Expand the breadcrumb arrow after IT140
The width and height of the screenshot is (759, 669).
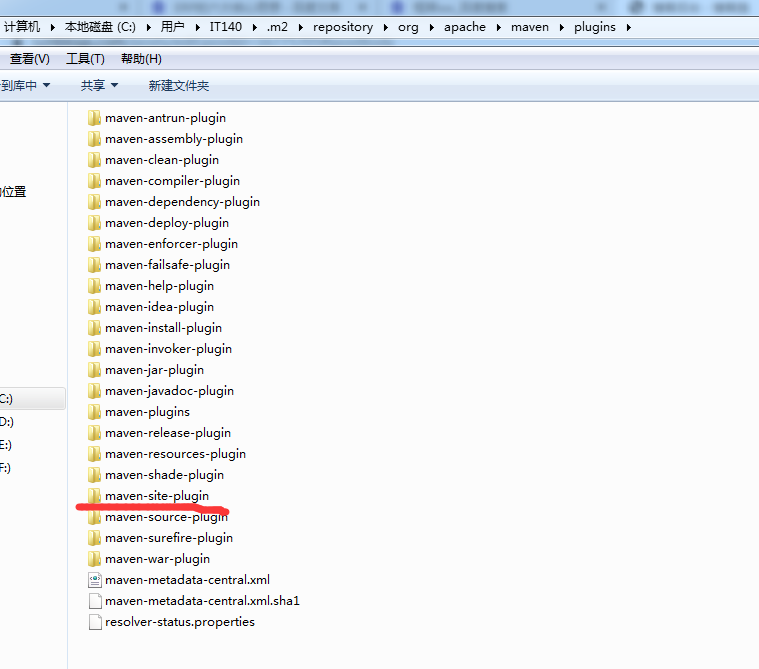pos(254,28)
